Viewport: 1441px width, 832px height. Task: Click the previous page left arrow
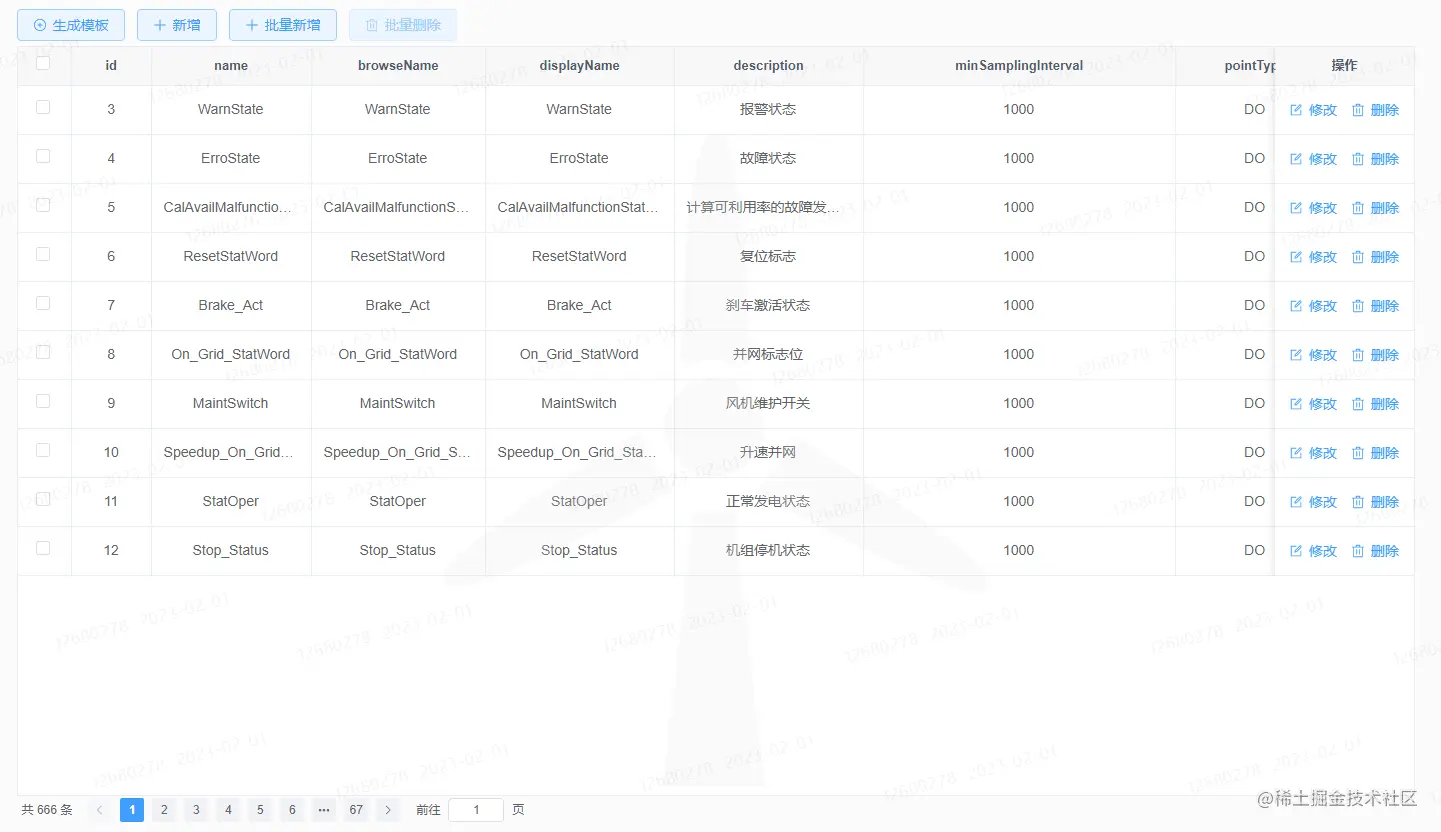pos(100,810)
